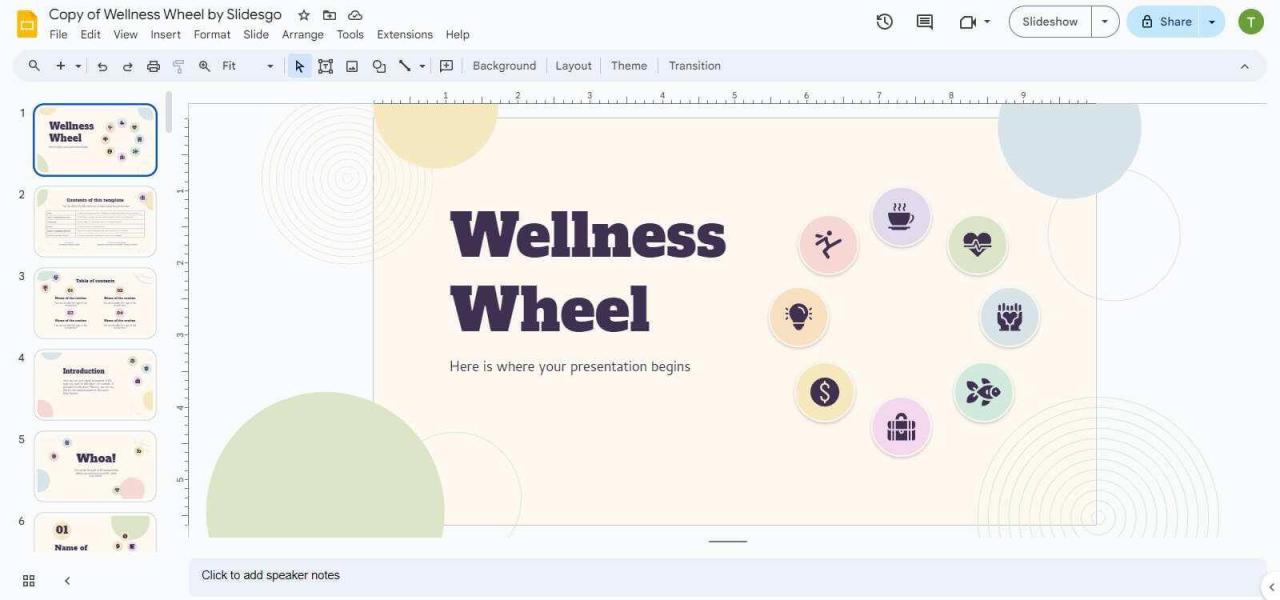
Task: Click the Print icon
Action: 152,65
